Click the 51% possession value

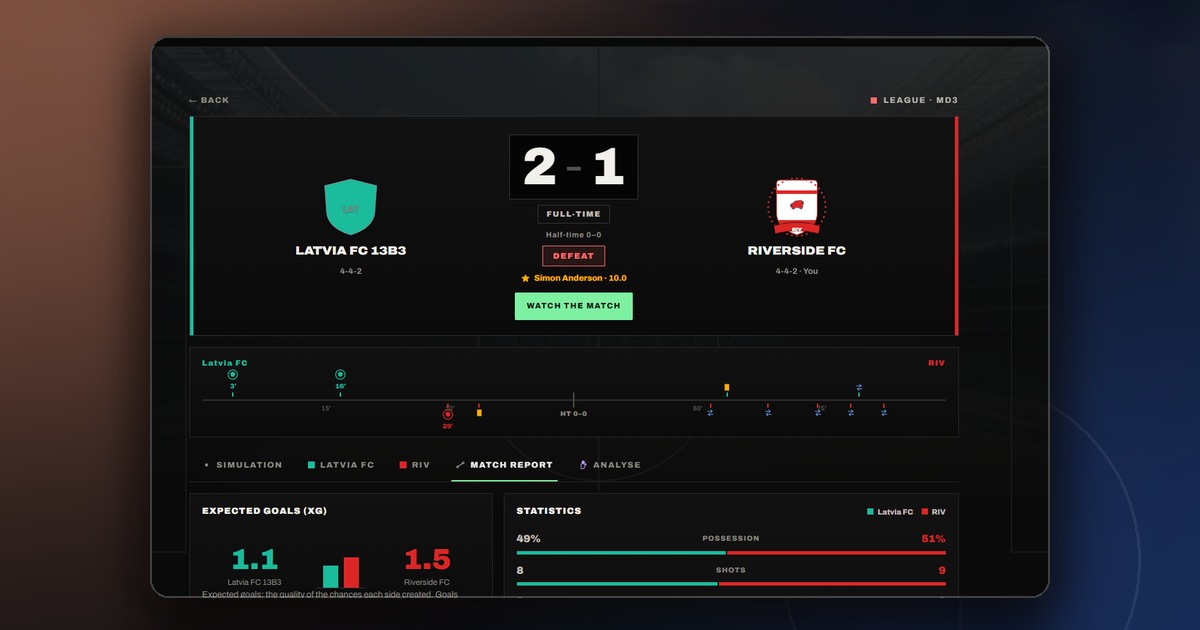pos(933,539)
